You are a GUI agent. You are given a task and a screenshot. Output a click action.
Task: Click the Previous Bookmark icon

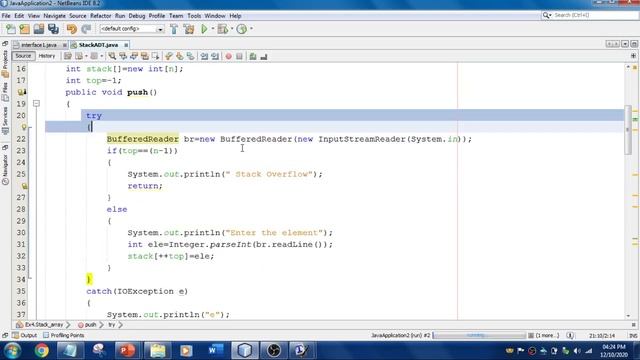click(x=169, y=56)
